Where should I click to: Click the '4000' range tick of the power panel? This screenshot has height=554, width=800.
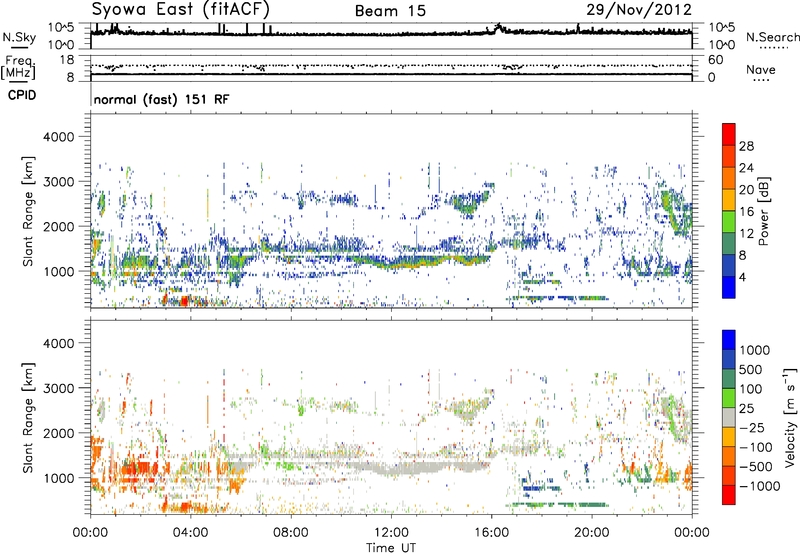click(x=58, y=137)
